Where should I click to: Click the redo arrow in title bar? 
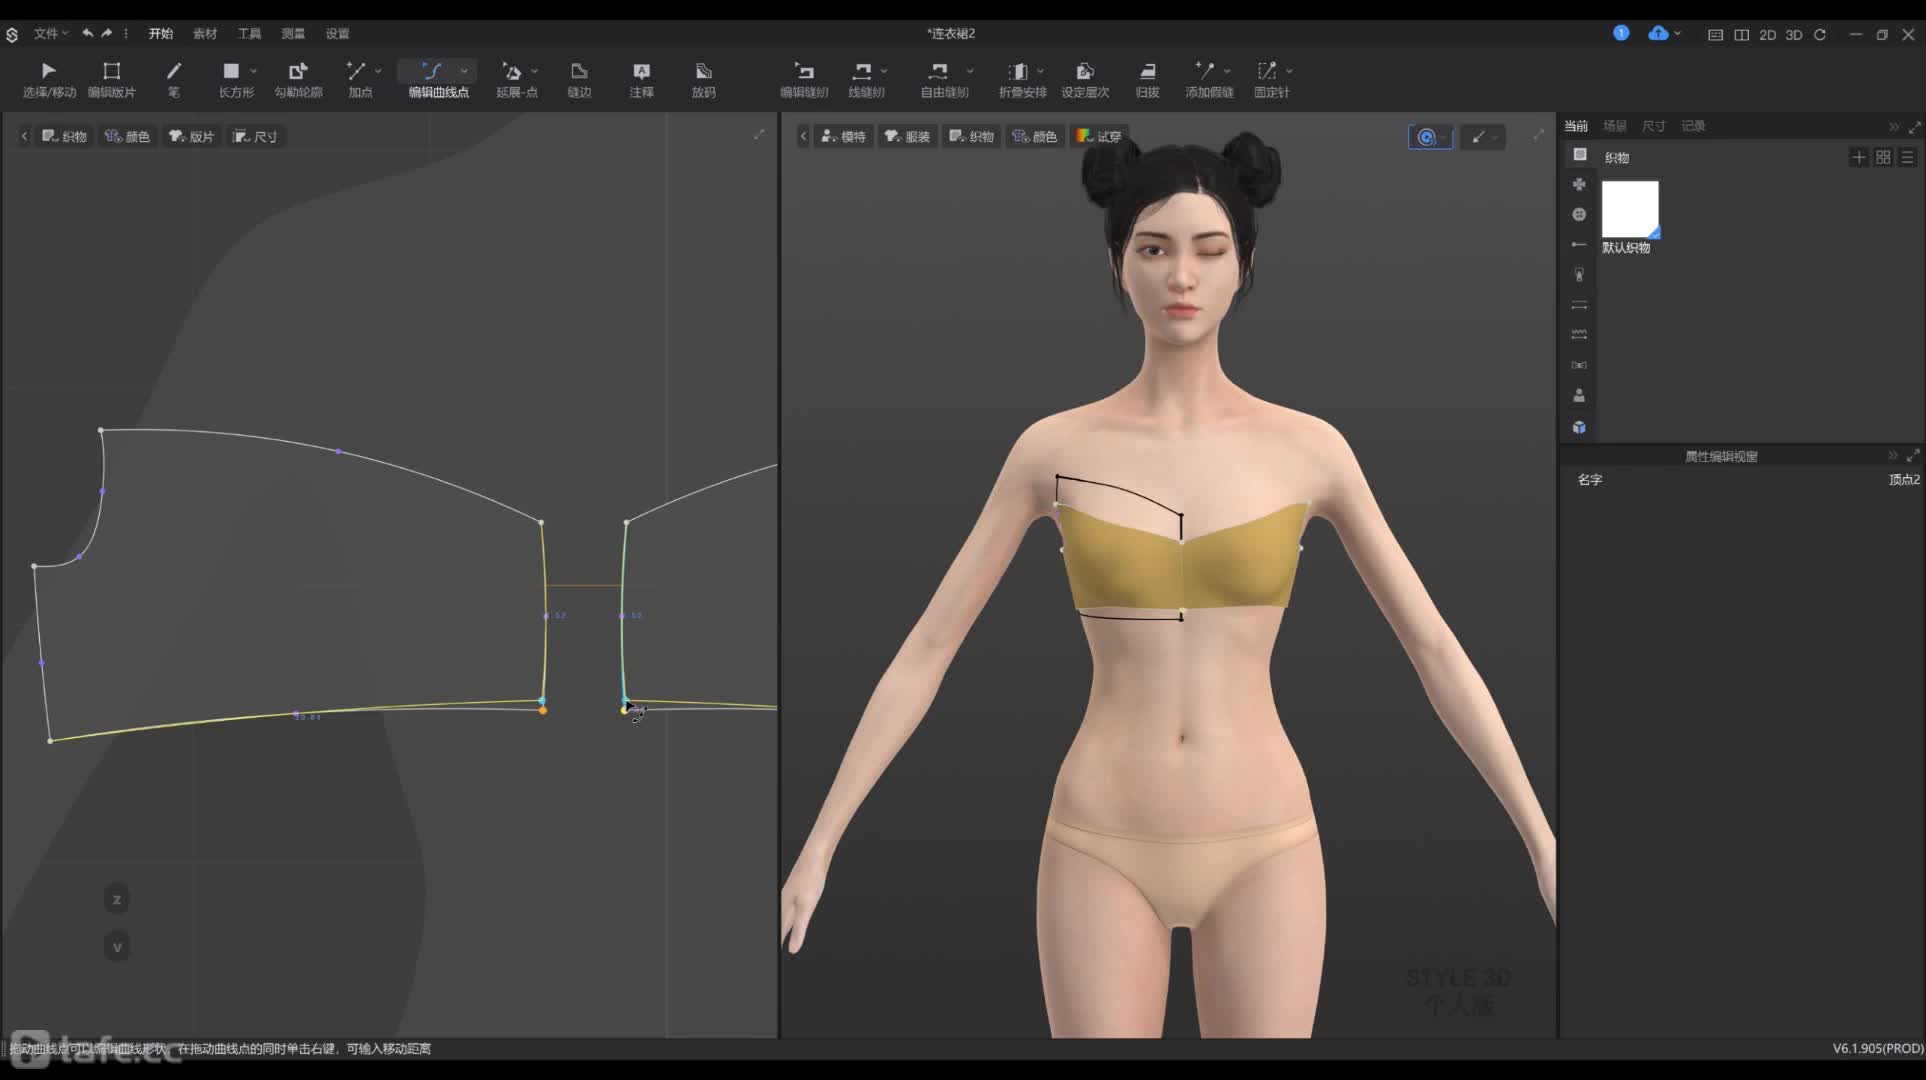pos(107,33)
